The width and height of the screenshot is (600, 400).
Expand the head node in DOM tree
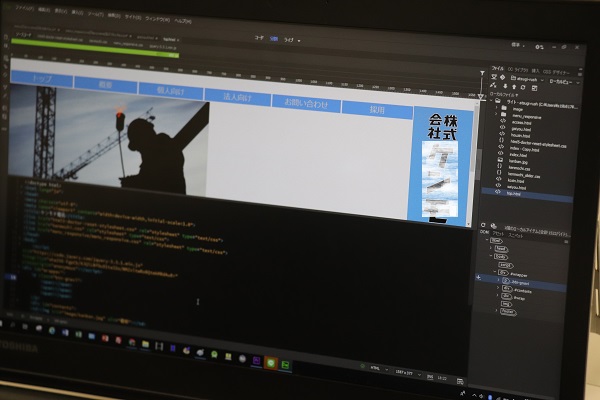click(x=491, y=248)
